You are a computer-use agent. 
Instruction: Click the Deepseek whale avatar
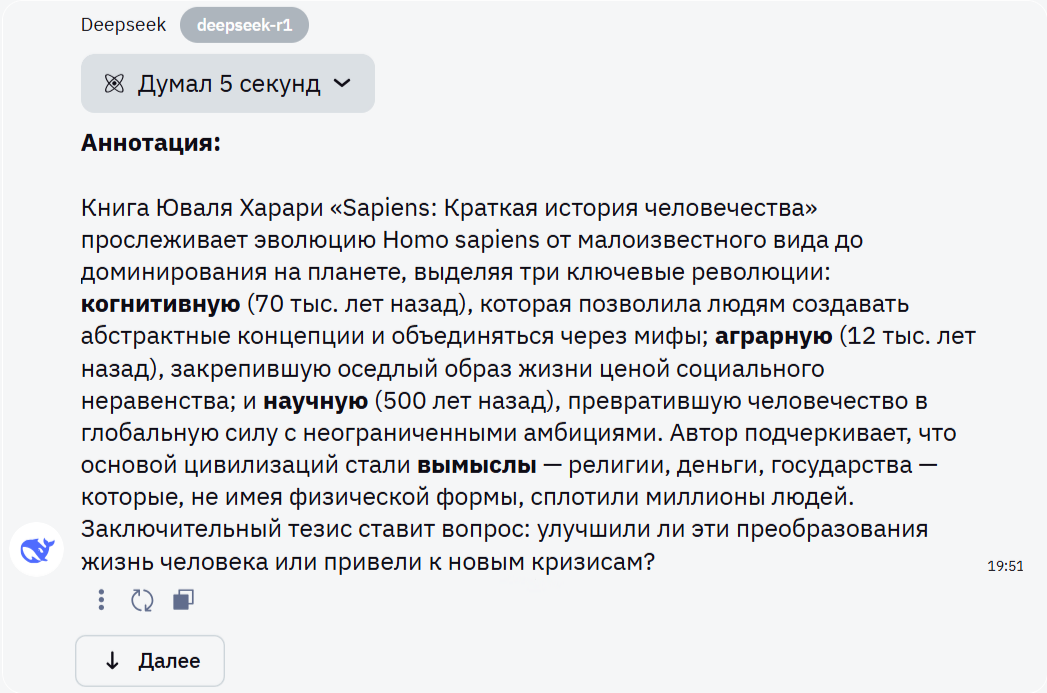(36, 548)
